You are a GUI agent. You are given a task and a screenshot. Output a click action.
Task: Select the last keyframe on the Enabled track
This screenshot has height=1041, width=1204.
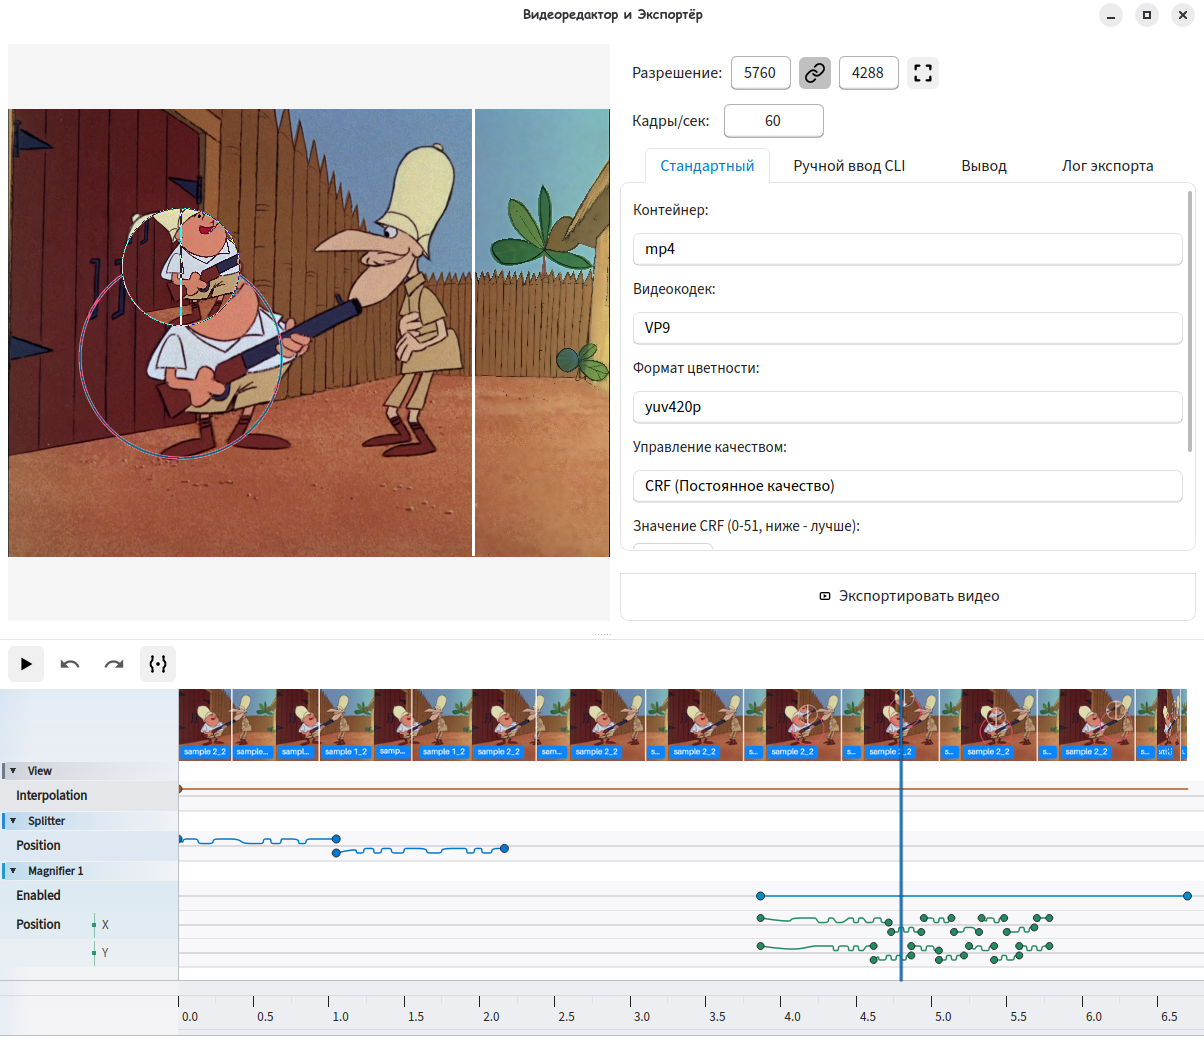[1187, 896]
